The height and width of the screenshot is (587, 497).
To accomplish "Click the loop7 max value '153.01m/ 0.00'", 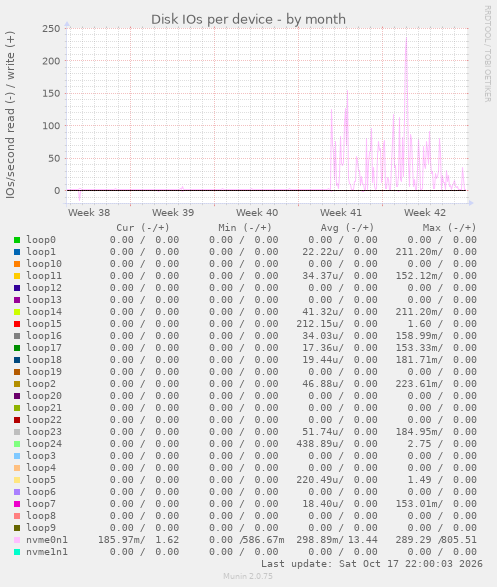I will [x=436, y=504].
